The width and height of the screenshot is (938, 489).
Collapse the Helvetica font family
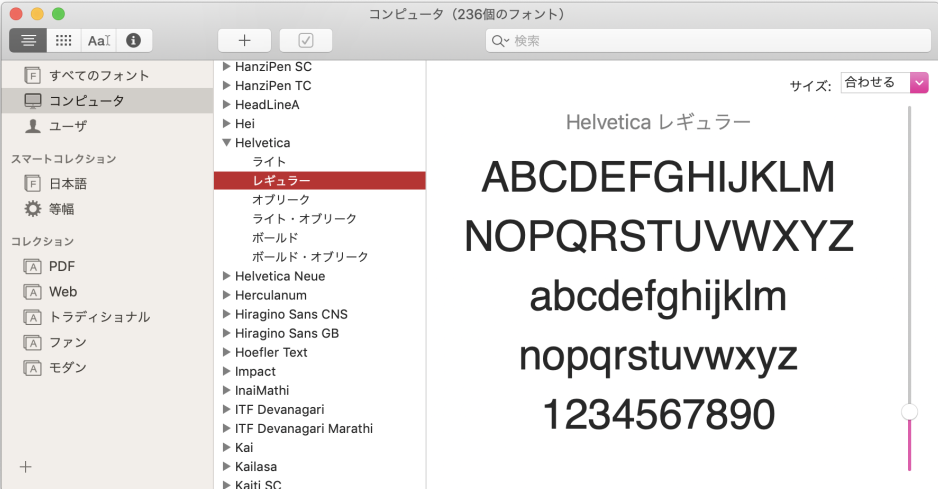[227, 143]
